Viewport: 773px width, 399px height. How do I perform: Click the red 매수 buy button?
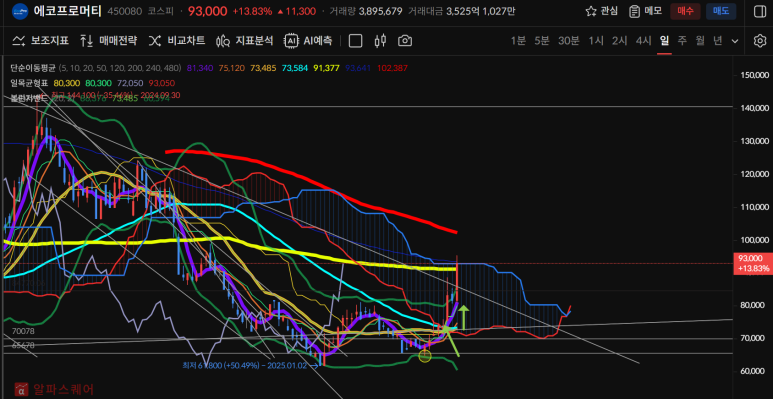685,11
